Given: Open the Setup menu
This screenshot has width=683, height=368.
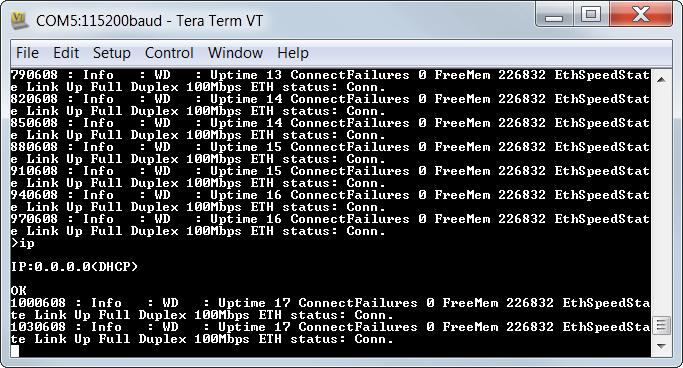Looking at the screenshot, I should tap(112, 53).
